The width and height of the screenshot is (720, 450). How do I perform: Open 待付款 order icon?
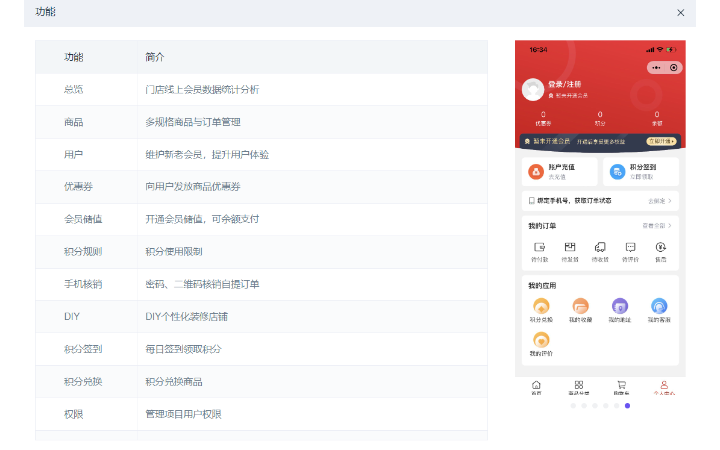coord(540,248)
